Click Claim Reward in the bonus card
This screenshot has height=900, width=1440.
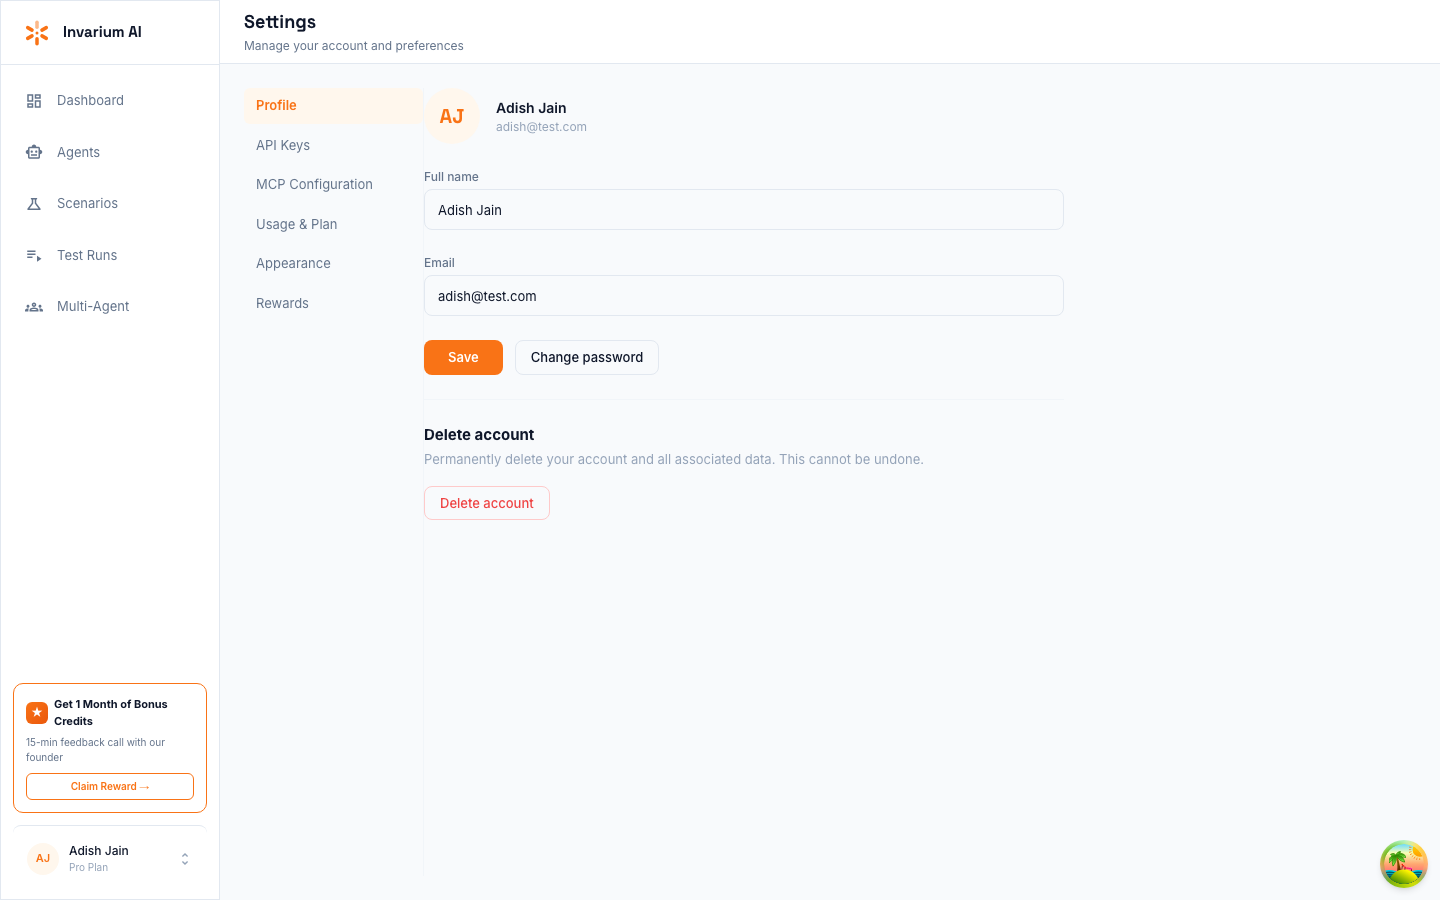(x=110, y=786)
